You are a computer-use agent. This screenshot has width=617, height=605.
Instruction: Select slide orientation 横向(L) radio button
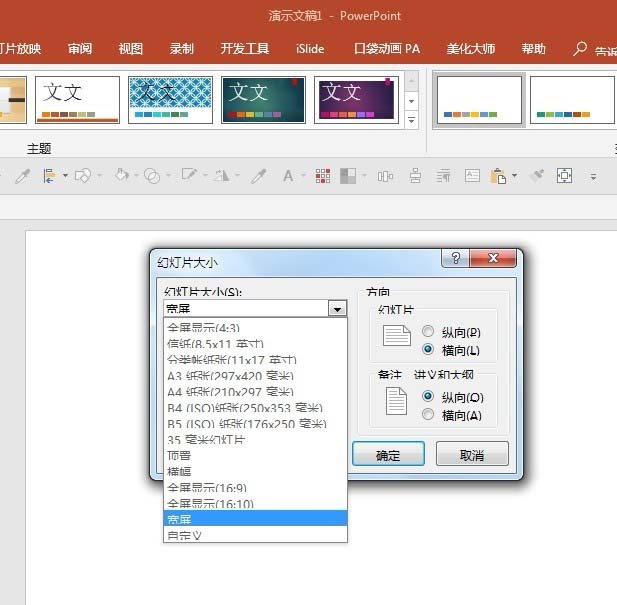[428, 349]
